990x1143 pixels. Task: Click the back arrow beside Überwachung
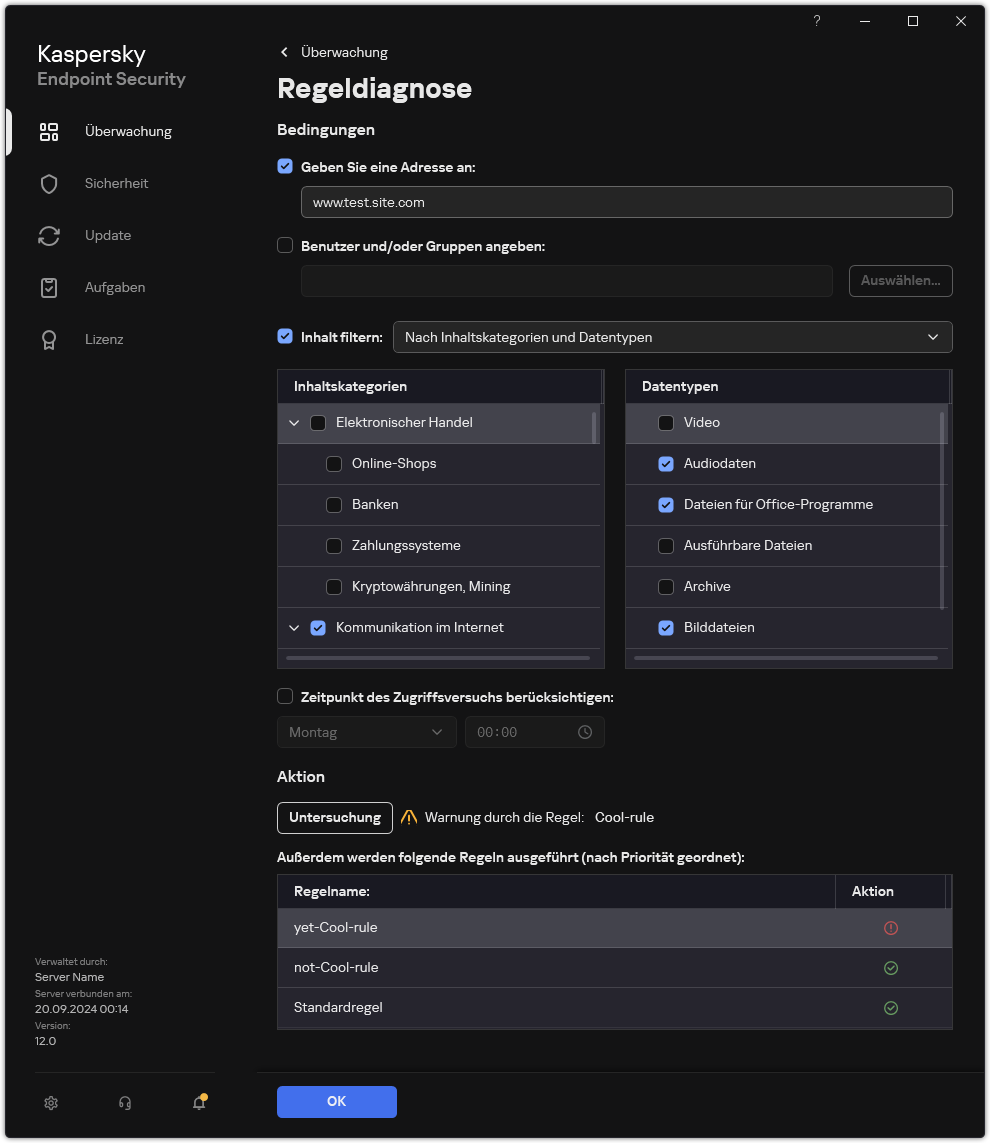(285, 52)
